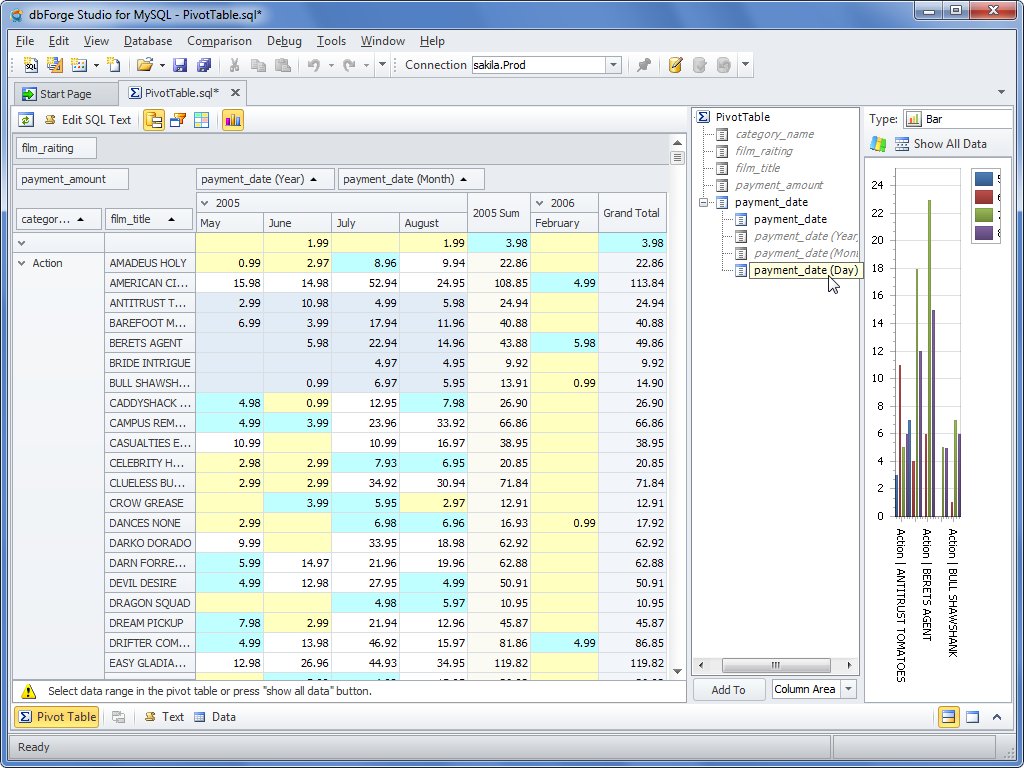
Task: Collapse the 2005 year column group
Action: [x=204, y=203]
